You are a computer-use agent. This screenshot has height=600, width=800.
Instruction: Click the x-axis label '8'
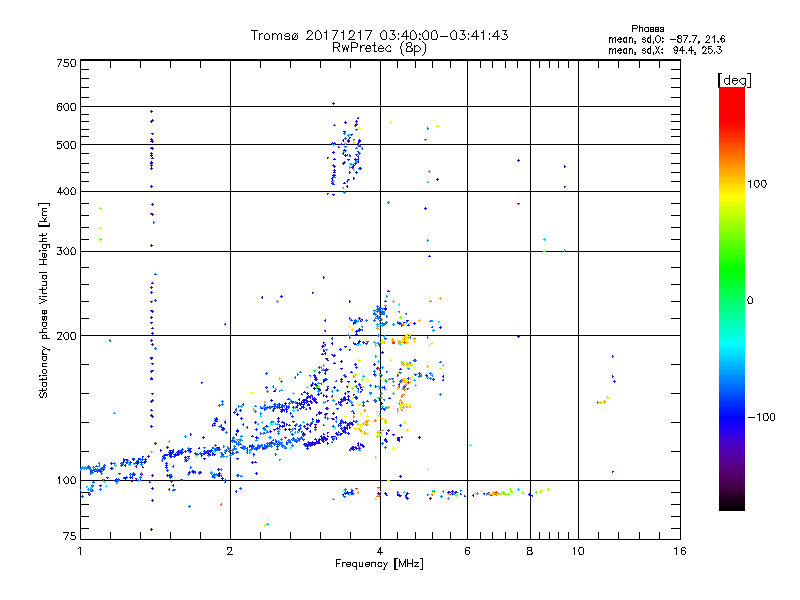[x=530, y=551]
